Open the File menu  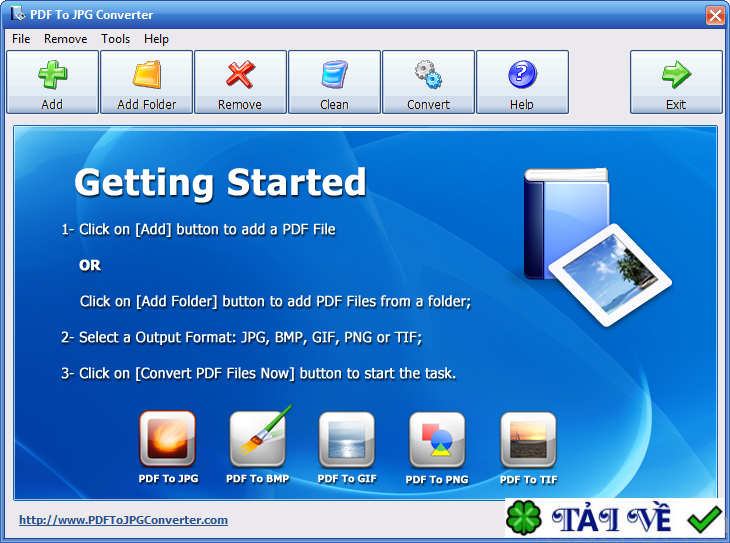(x=21, y=39)
